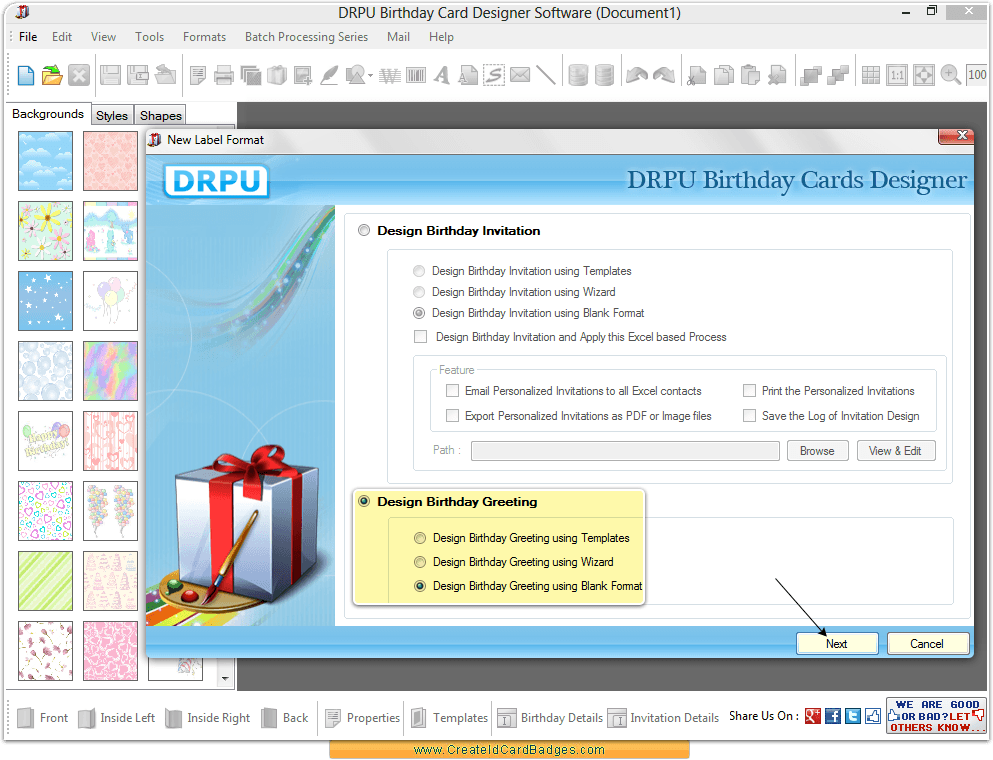
Task: Select the watermark W tool
Action: click(389, 76)
